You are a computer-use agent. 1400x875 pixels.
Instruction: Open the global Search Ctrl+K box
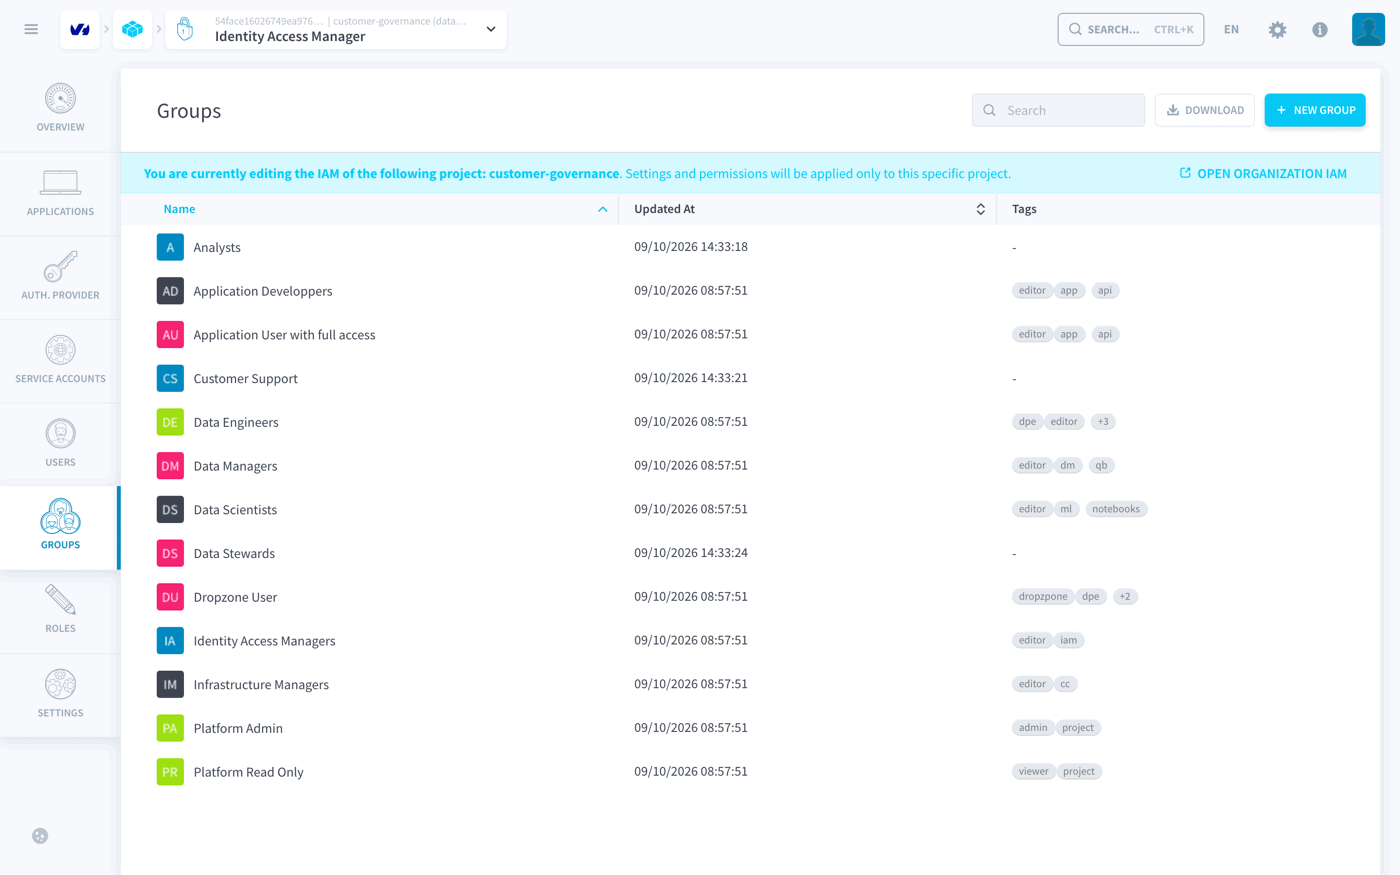point(1130,29)
